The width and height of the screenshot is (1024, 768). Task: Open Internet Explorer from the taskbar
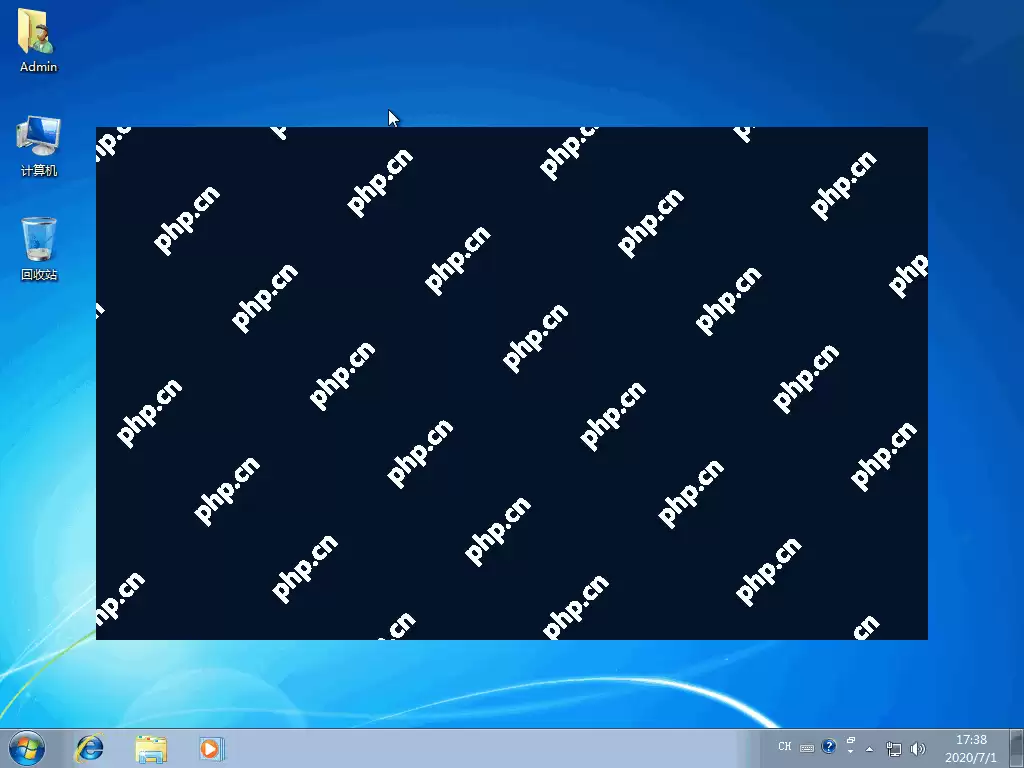[89, 748]
